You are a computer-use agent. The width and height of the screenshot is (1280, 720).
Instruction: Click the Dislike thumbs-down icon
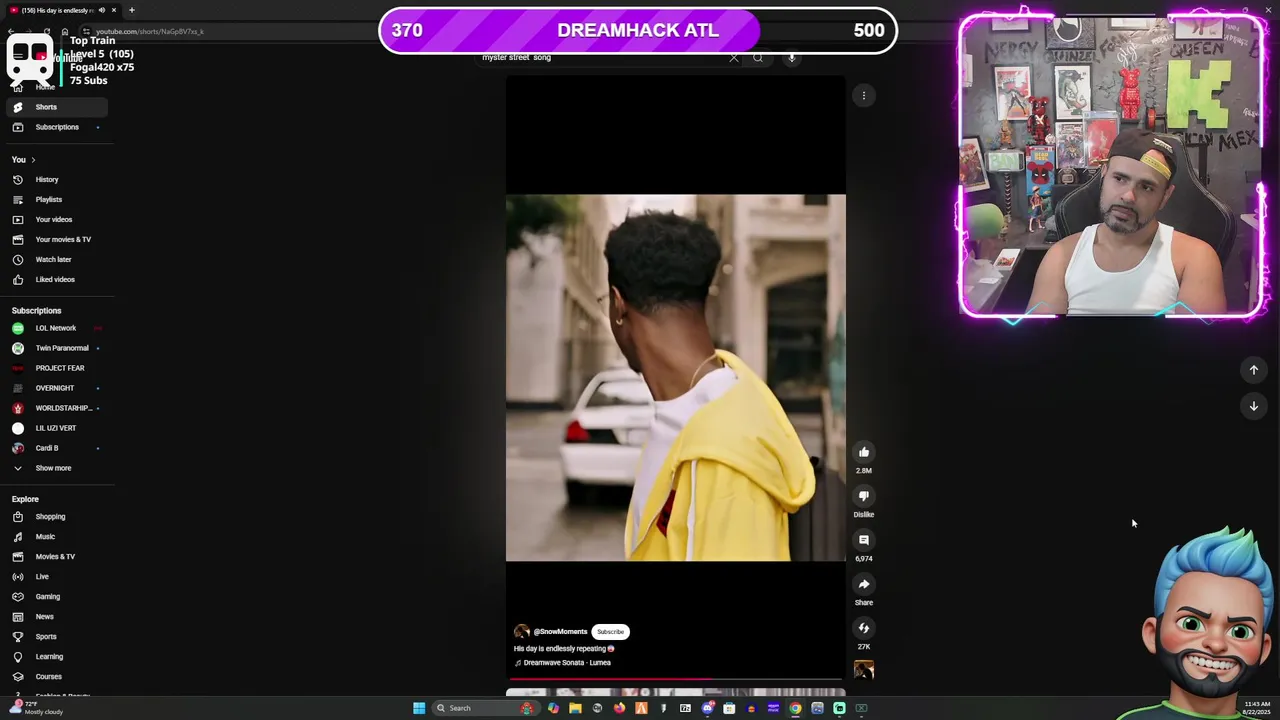864,496
